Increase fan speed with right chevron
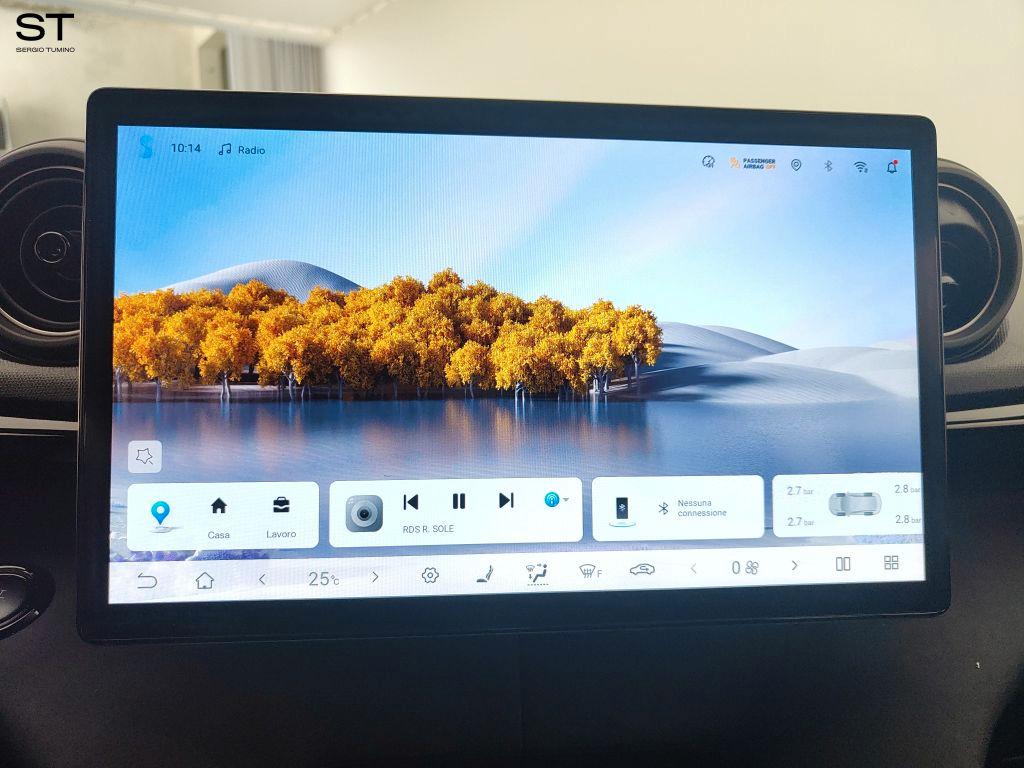Viewport: 1024px width, 768px height. (794, 566)
